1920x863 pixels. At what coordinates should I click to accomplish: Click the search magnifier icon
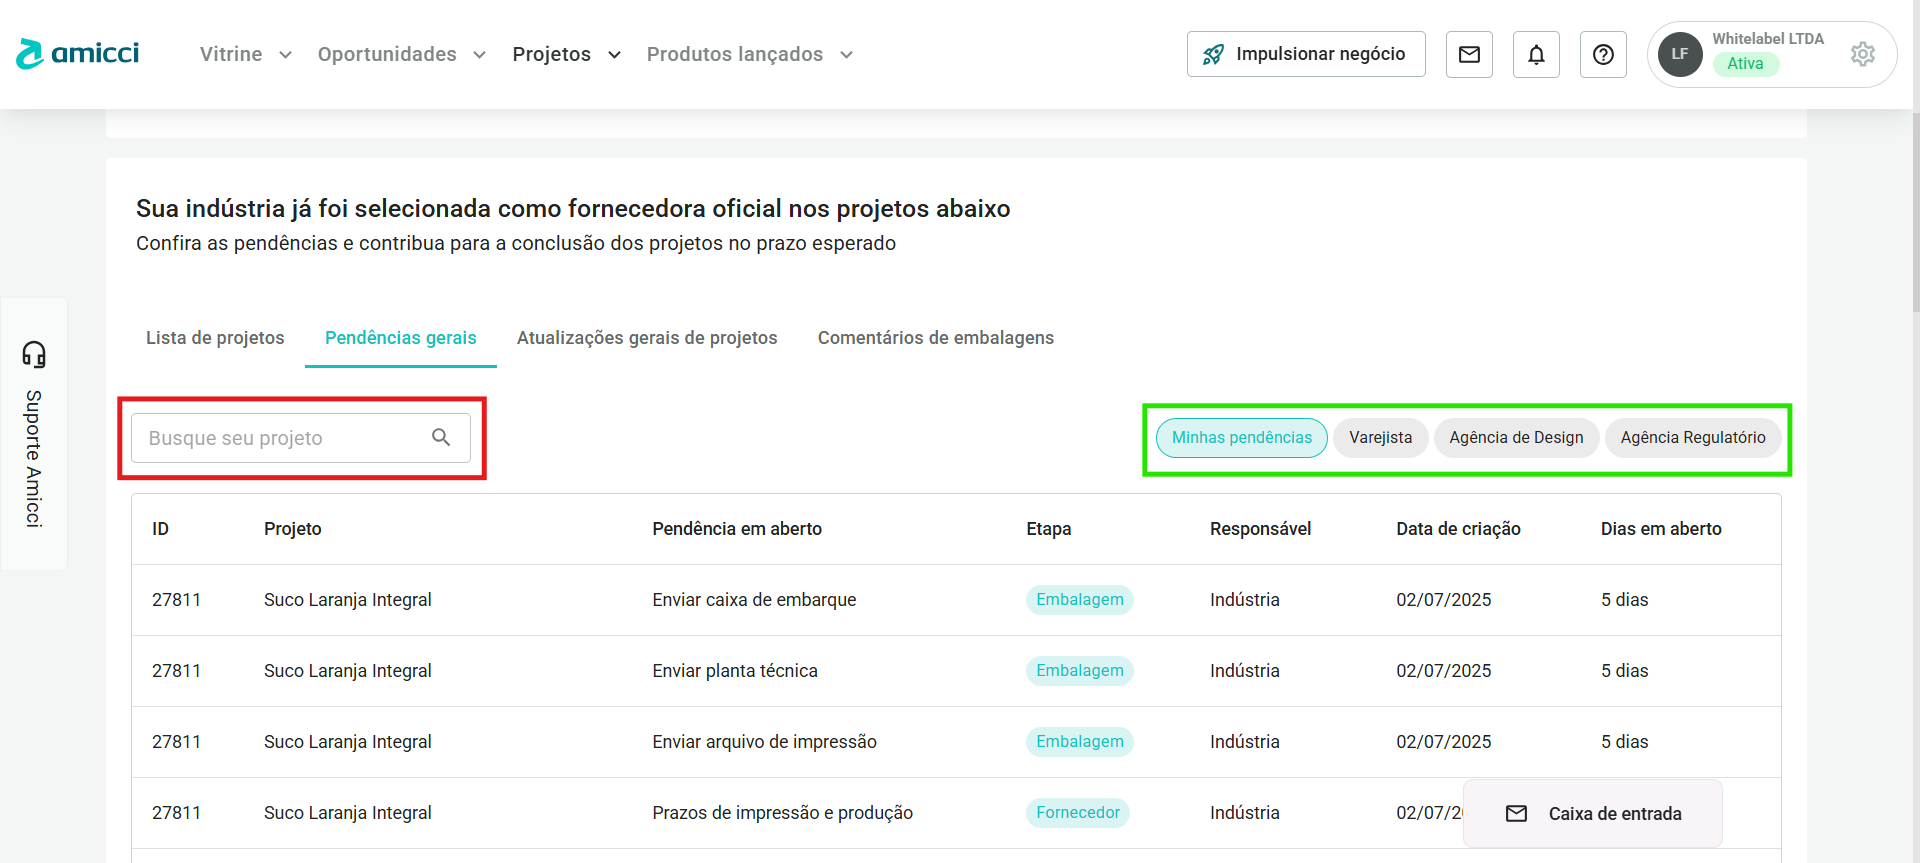coord(441,437)
